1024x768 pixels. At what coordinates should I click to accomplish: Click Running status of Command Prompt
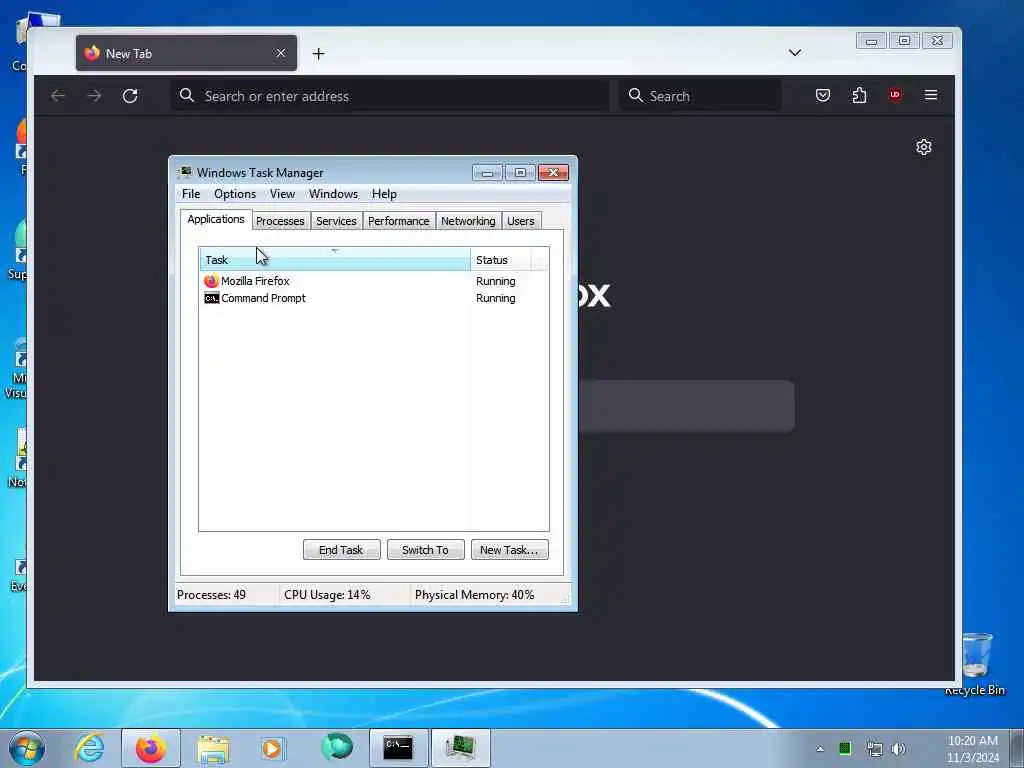click(x=496, y=298)
